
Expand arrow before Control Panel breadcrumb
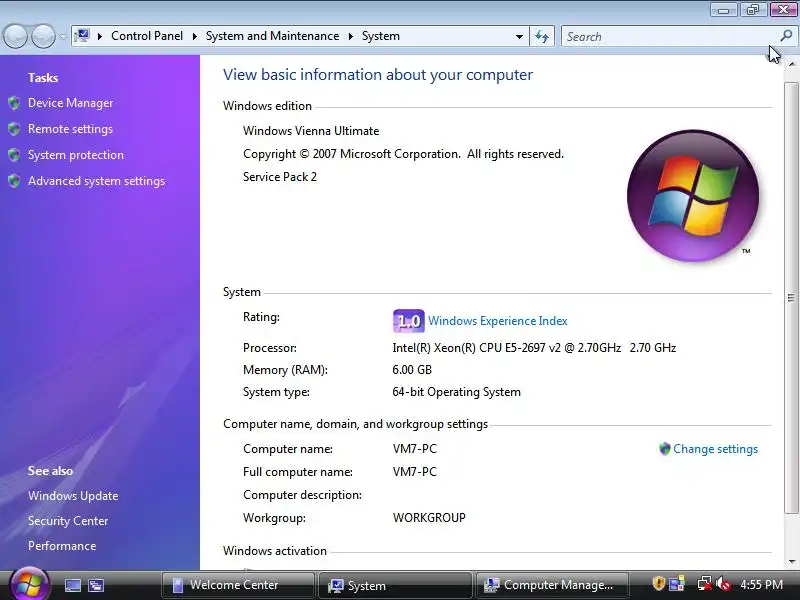coord(100,36)
